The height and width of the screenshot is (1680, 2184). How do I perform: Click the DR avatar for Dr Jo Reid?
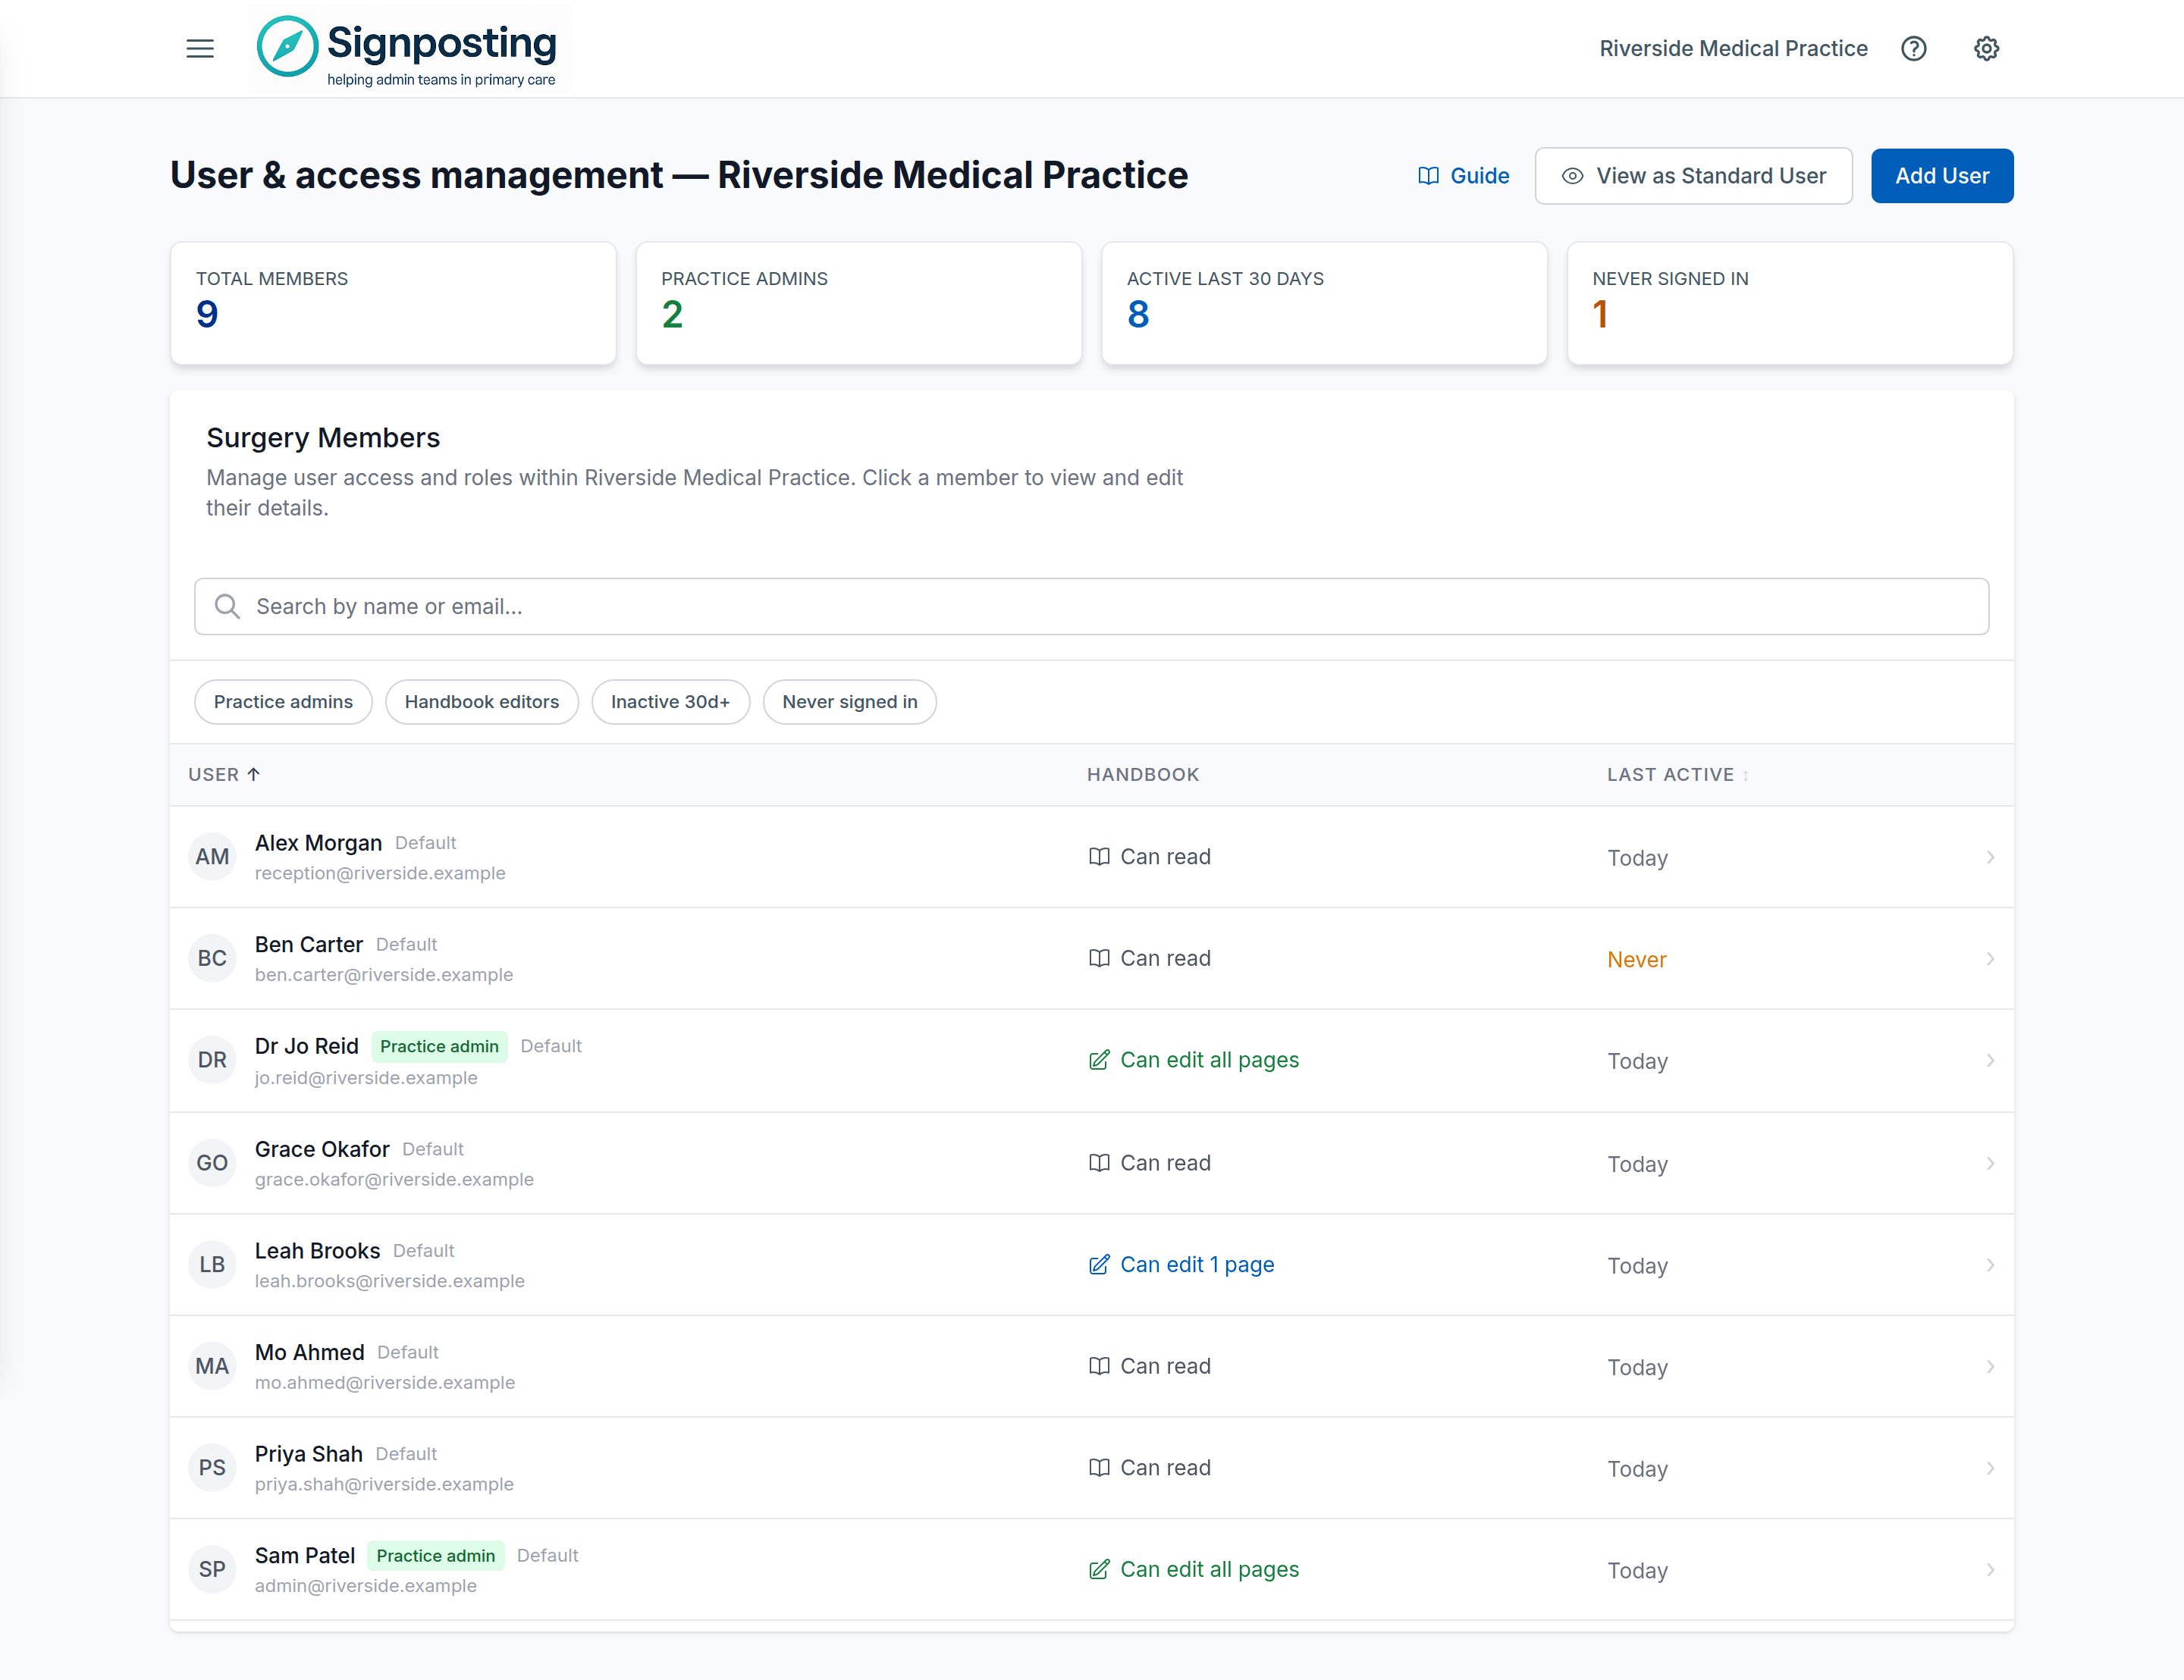pyautogui.click(x=212, y=1060)
